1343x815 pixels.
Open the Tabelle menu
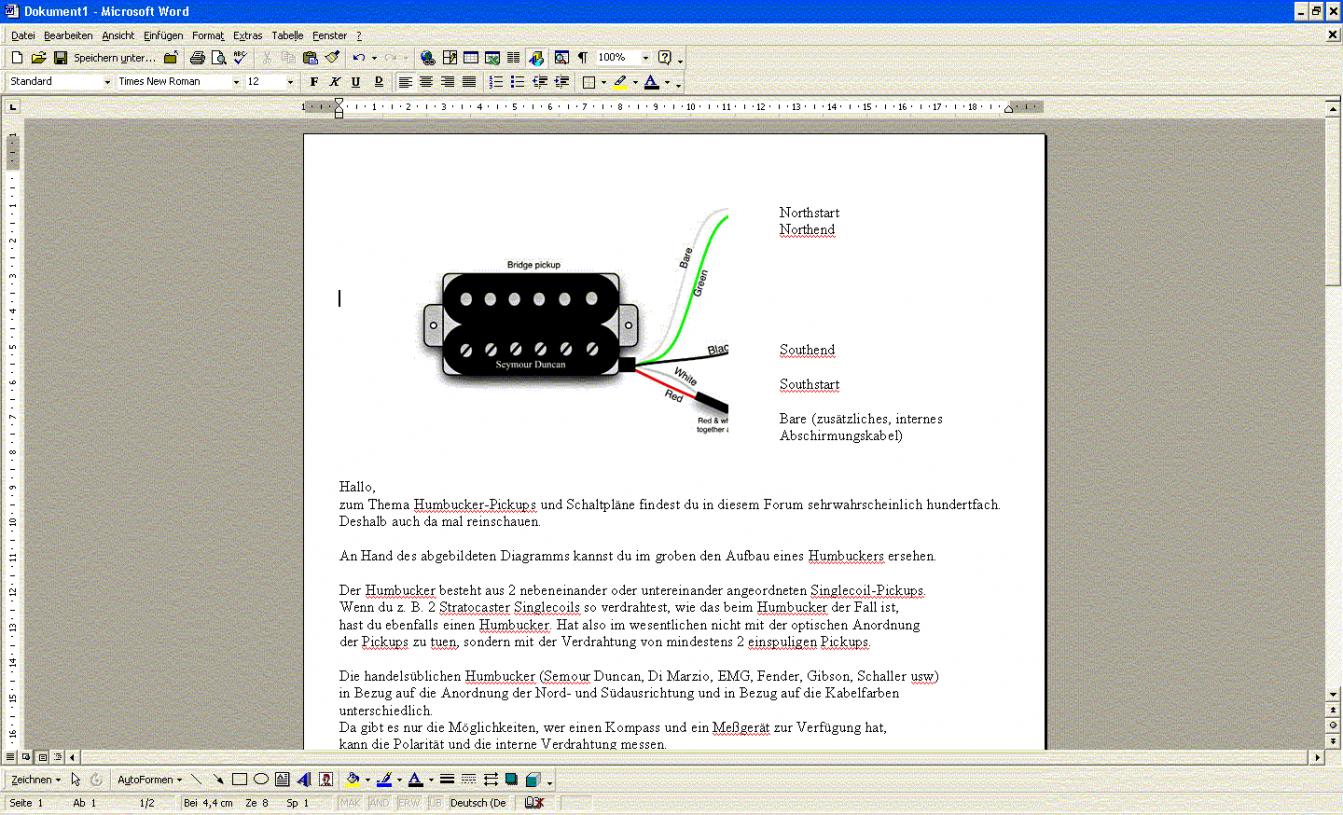point(287,36)
